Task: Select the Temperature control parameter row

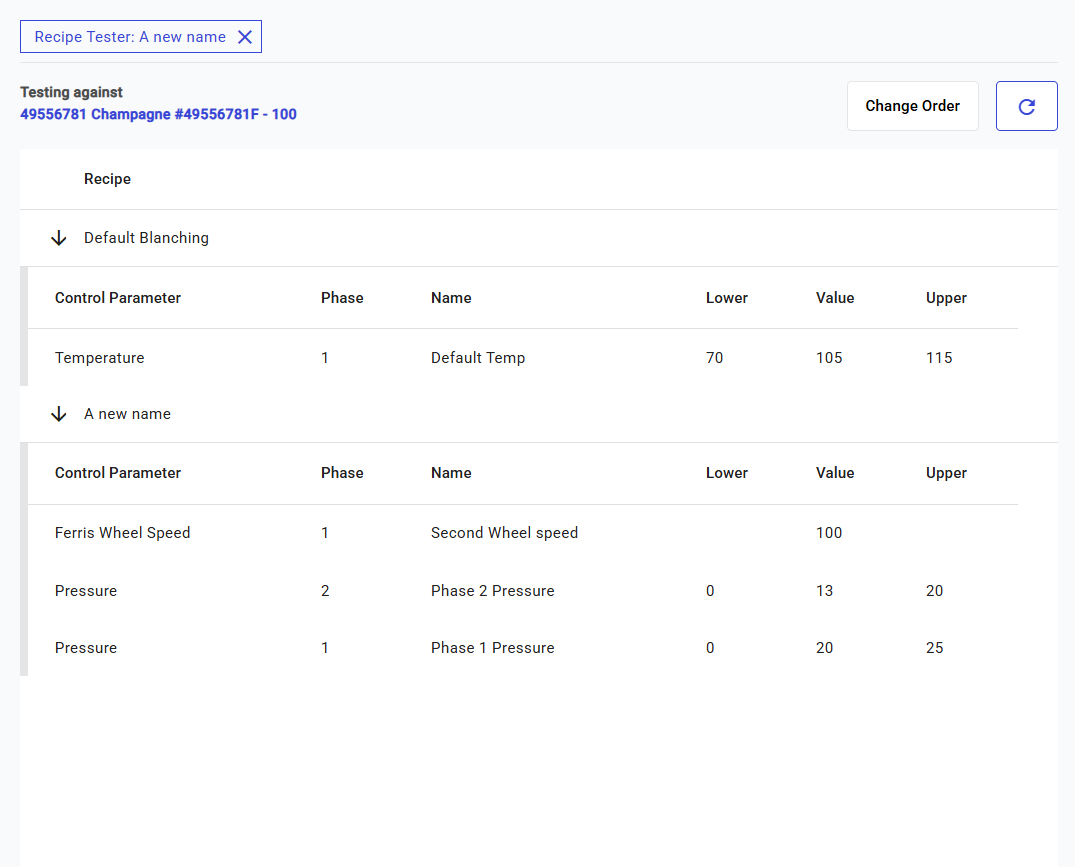Action: [100, 358]
